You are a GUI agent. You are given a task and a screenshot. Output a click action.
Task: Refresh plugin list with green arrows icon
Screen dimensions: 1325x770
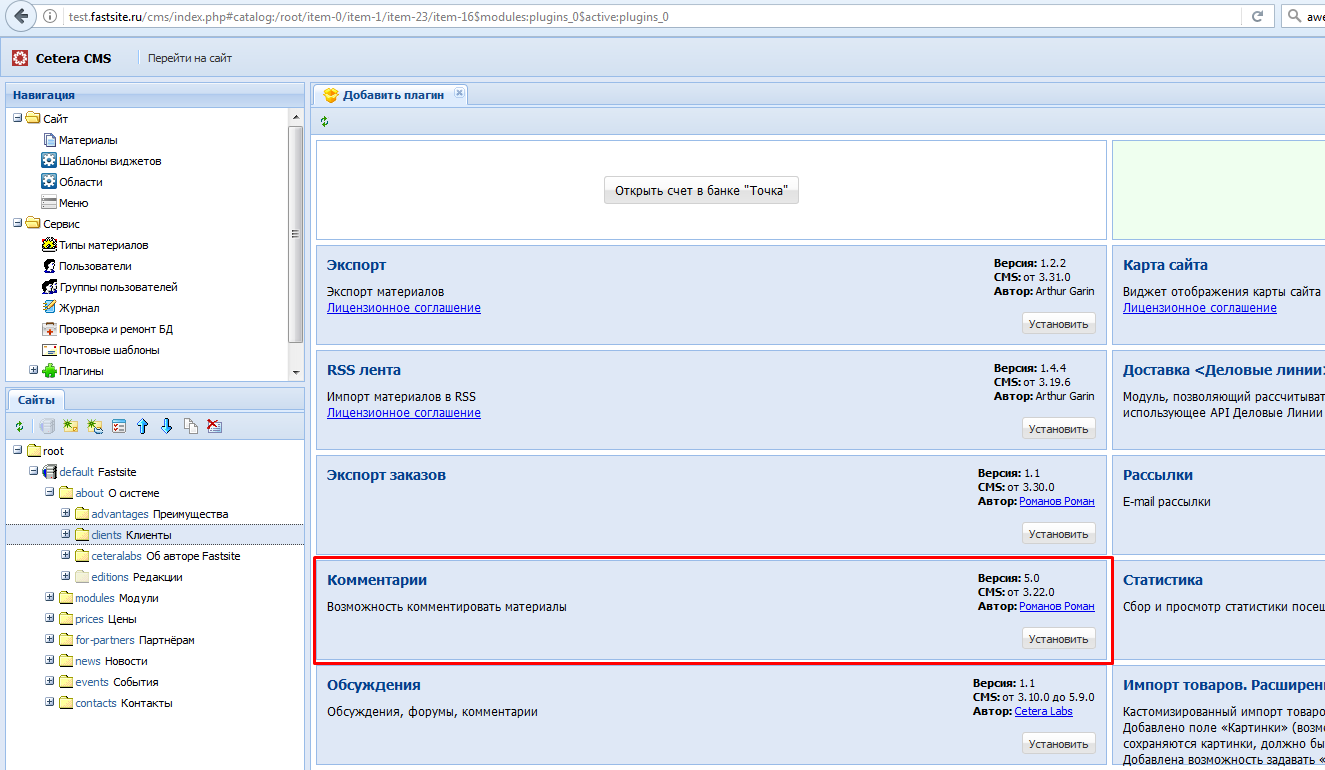(324, 121)
